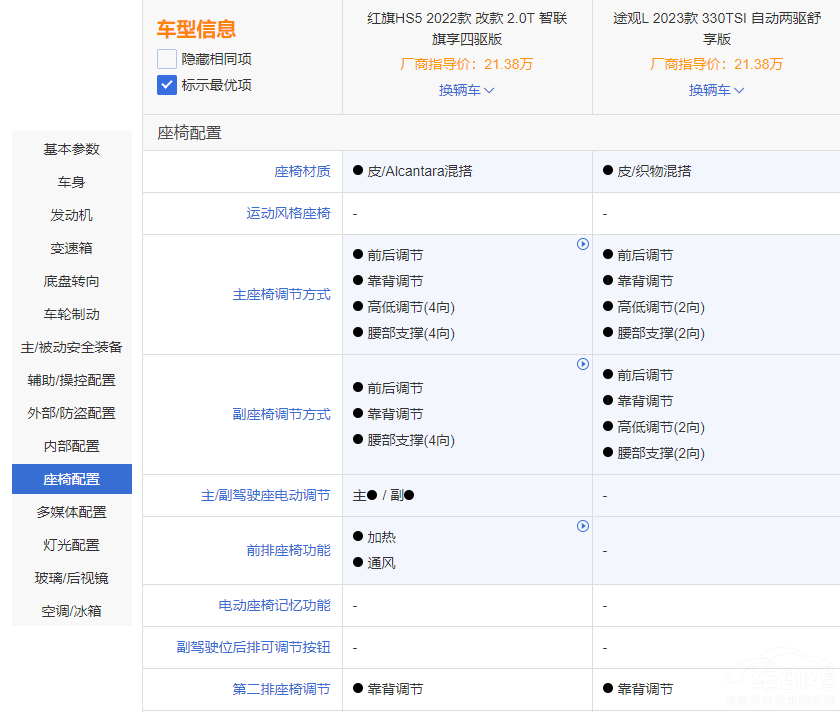
Task: Open 第二排座椅调节 parameter link
Action: click(x=281, y=689)
